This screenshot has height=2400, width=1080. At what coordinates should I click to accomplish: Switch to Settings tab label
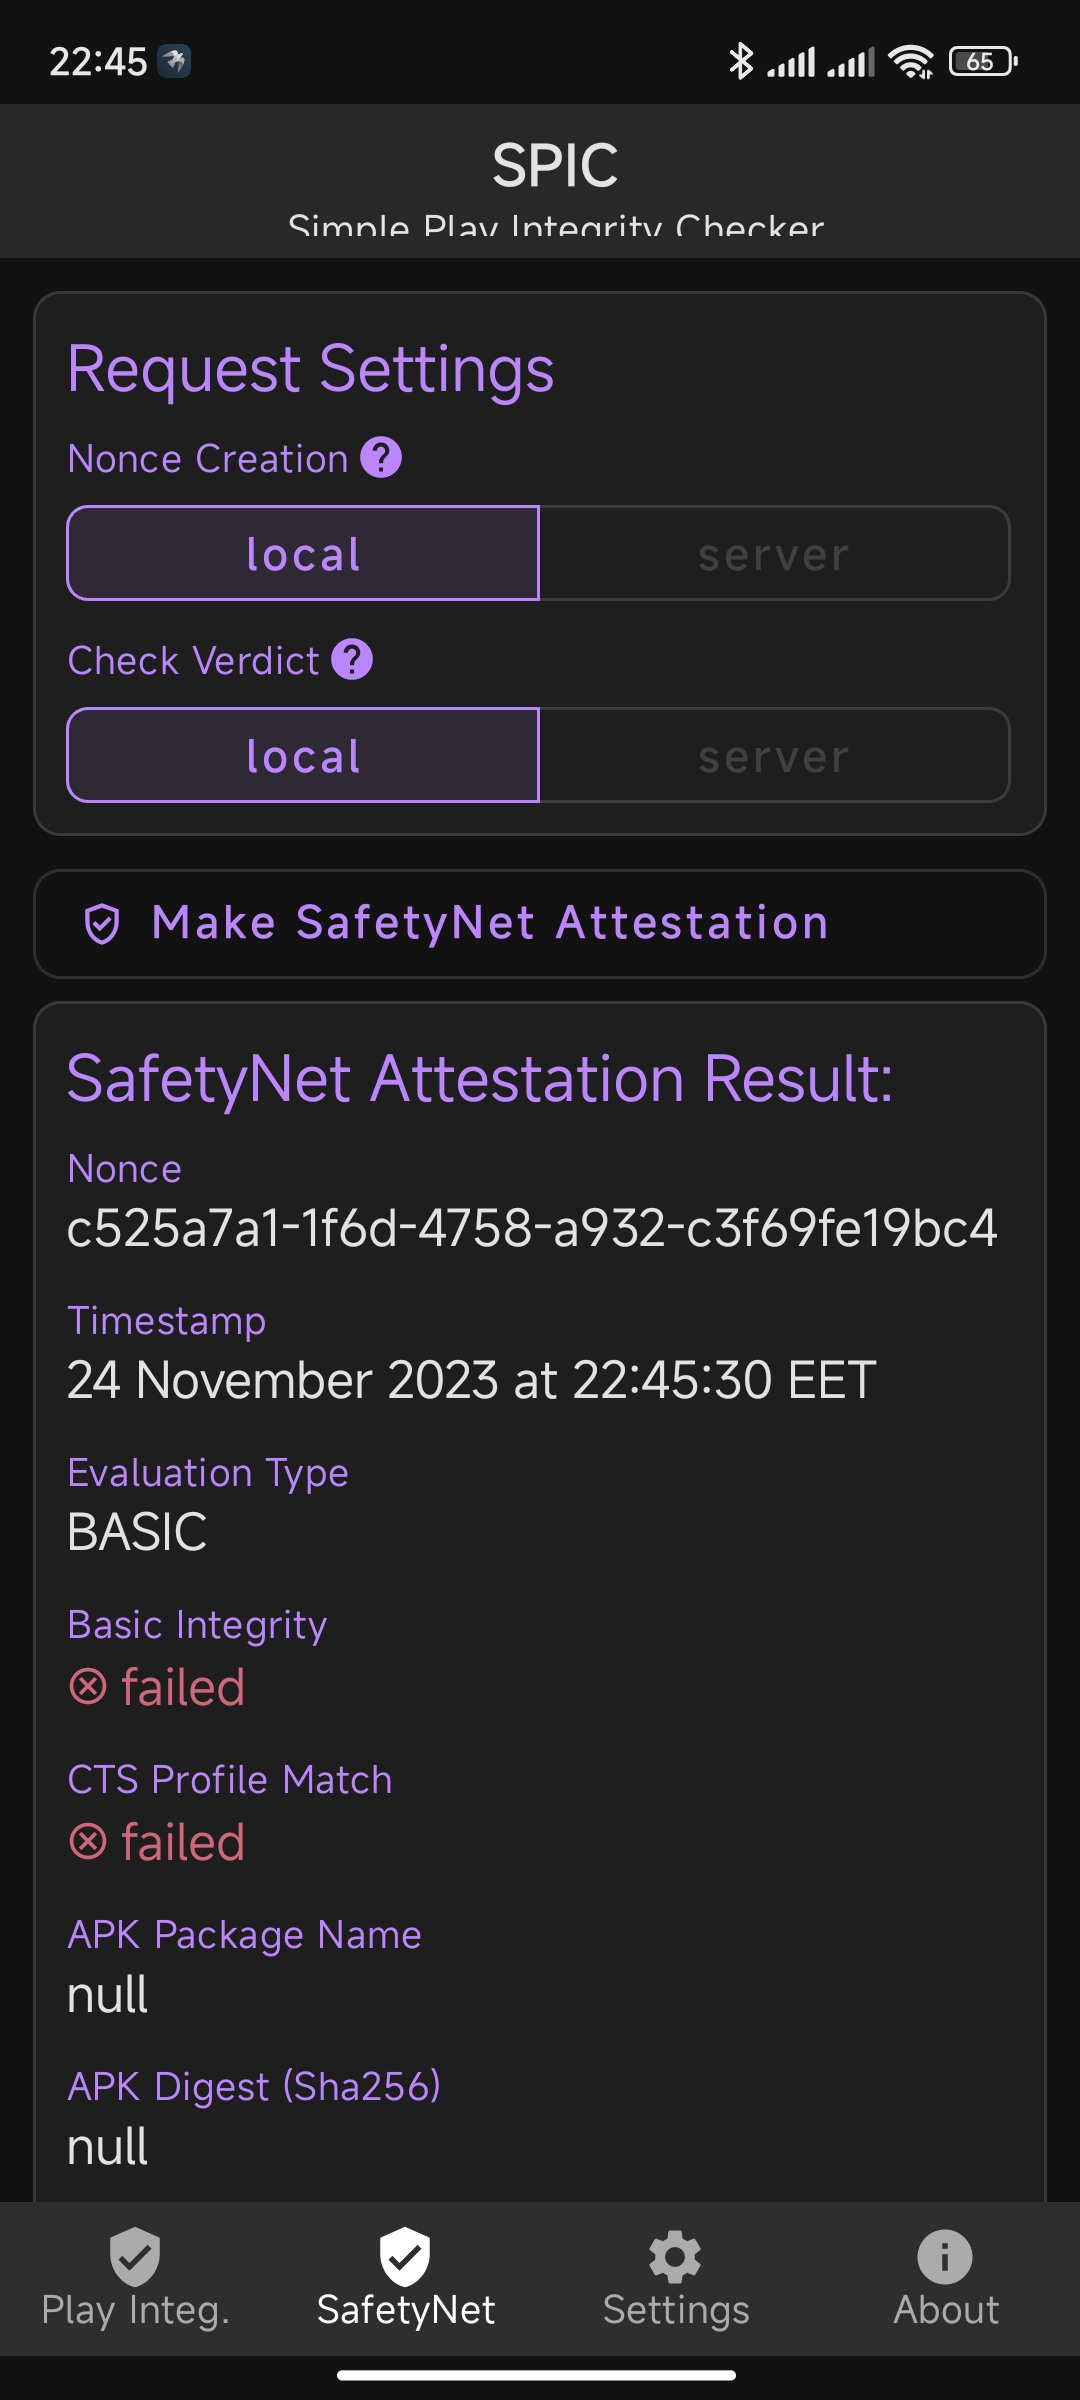(675, 2310)
